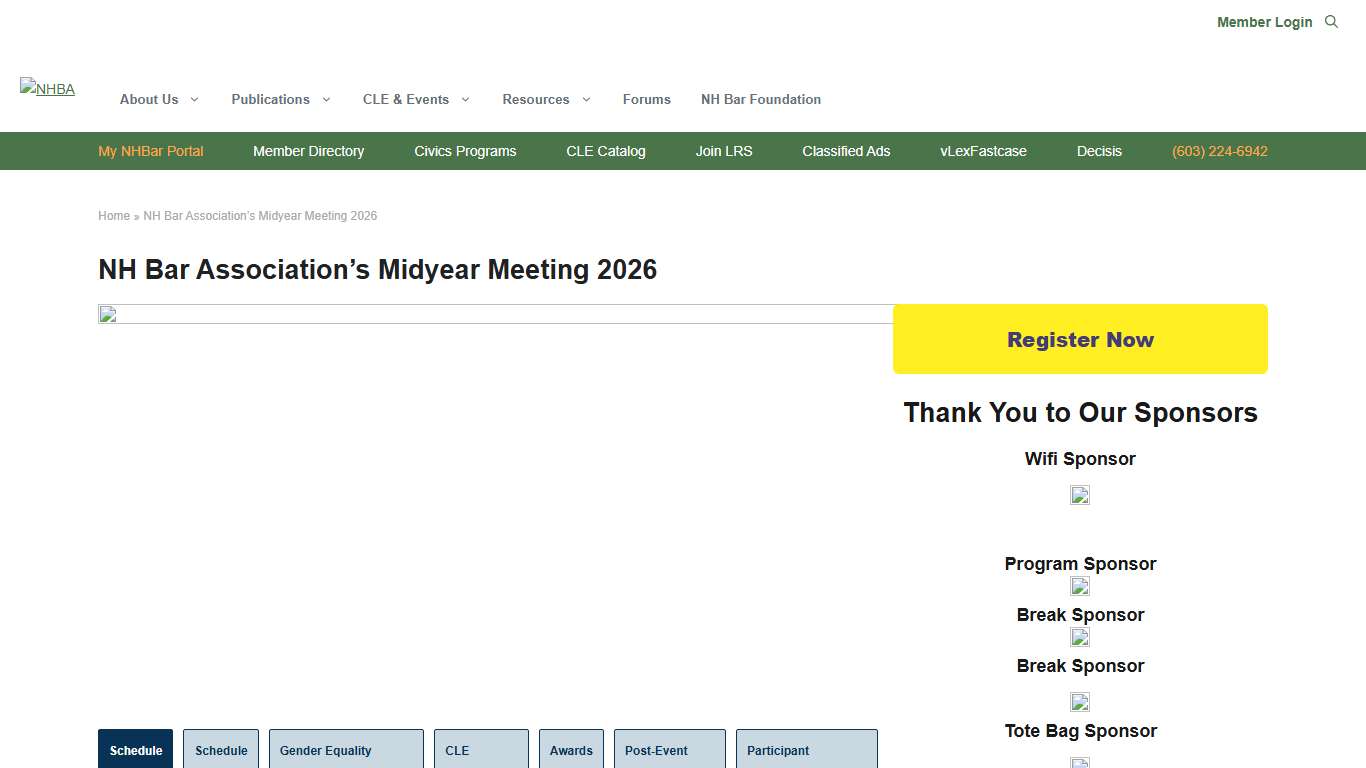1366x768 pixels.
Task: Expand the Resources dropdown
Action: pyautogui.click(x=546, y=99)
